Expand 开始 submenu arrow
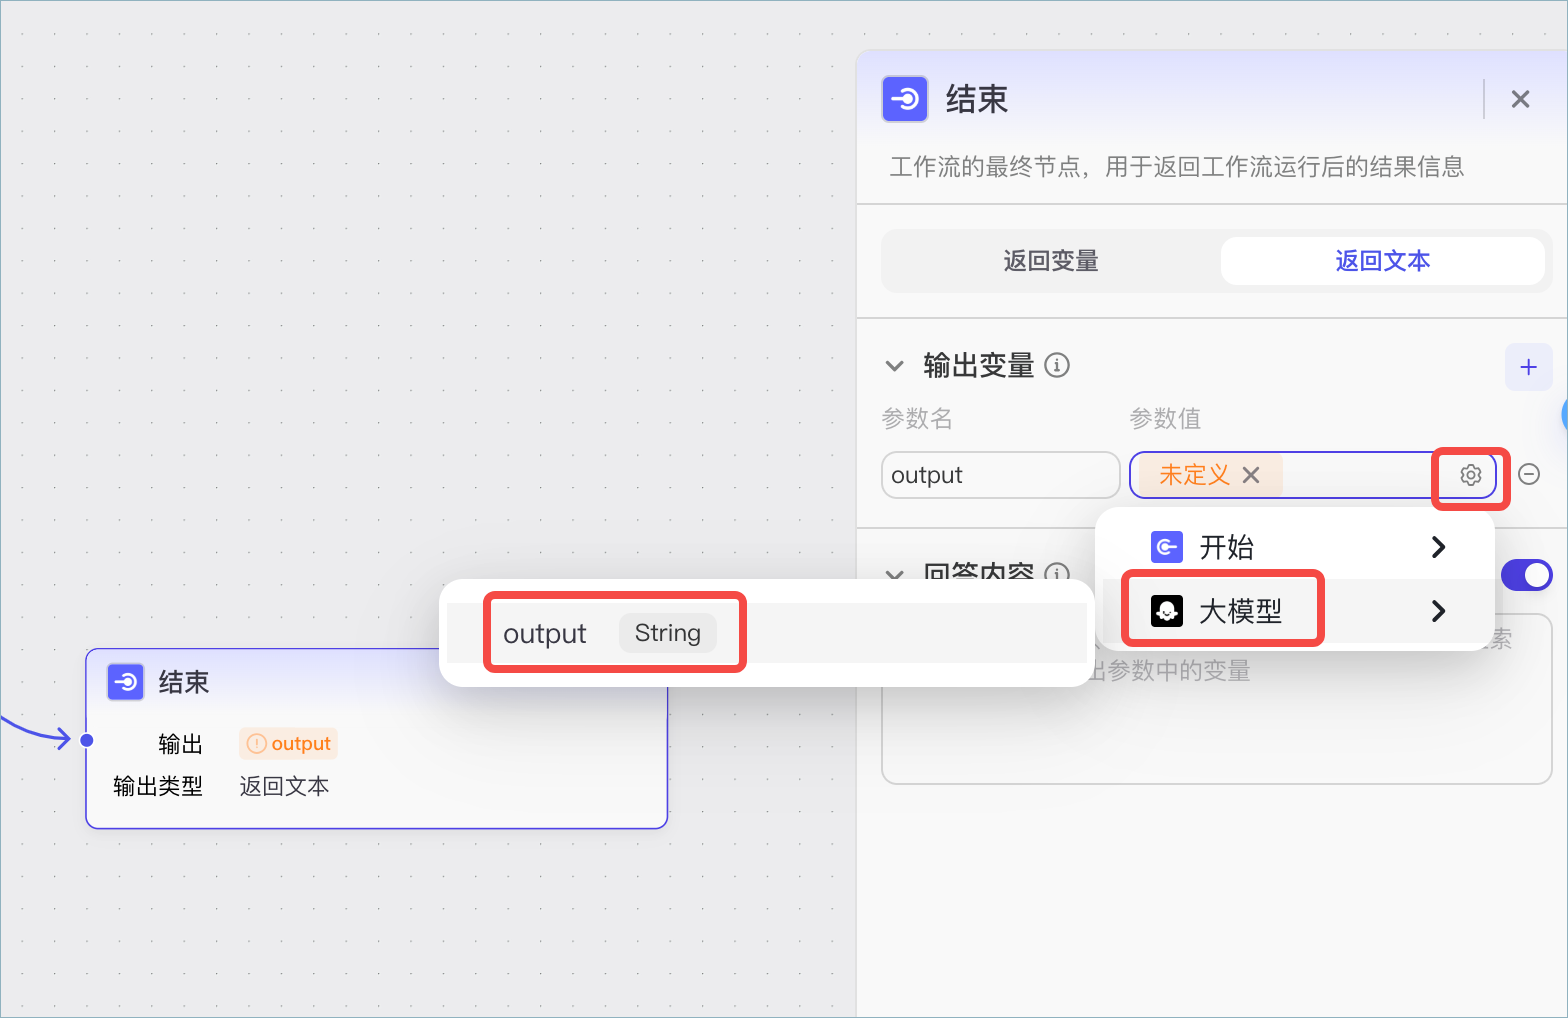This screenshot has height=1018, width=1568. tap(1438, 547)
